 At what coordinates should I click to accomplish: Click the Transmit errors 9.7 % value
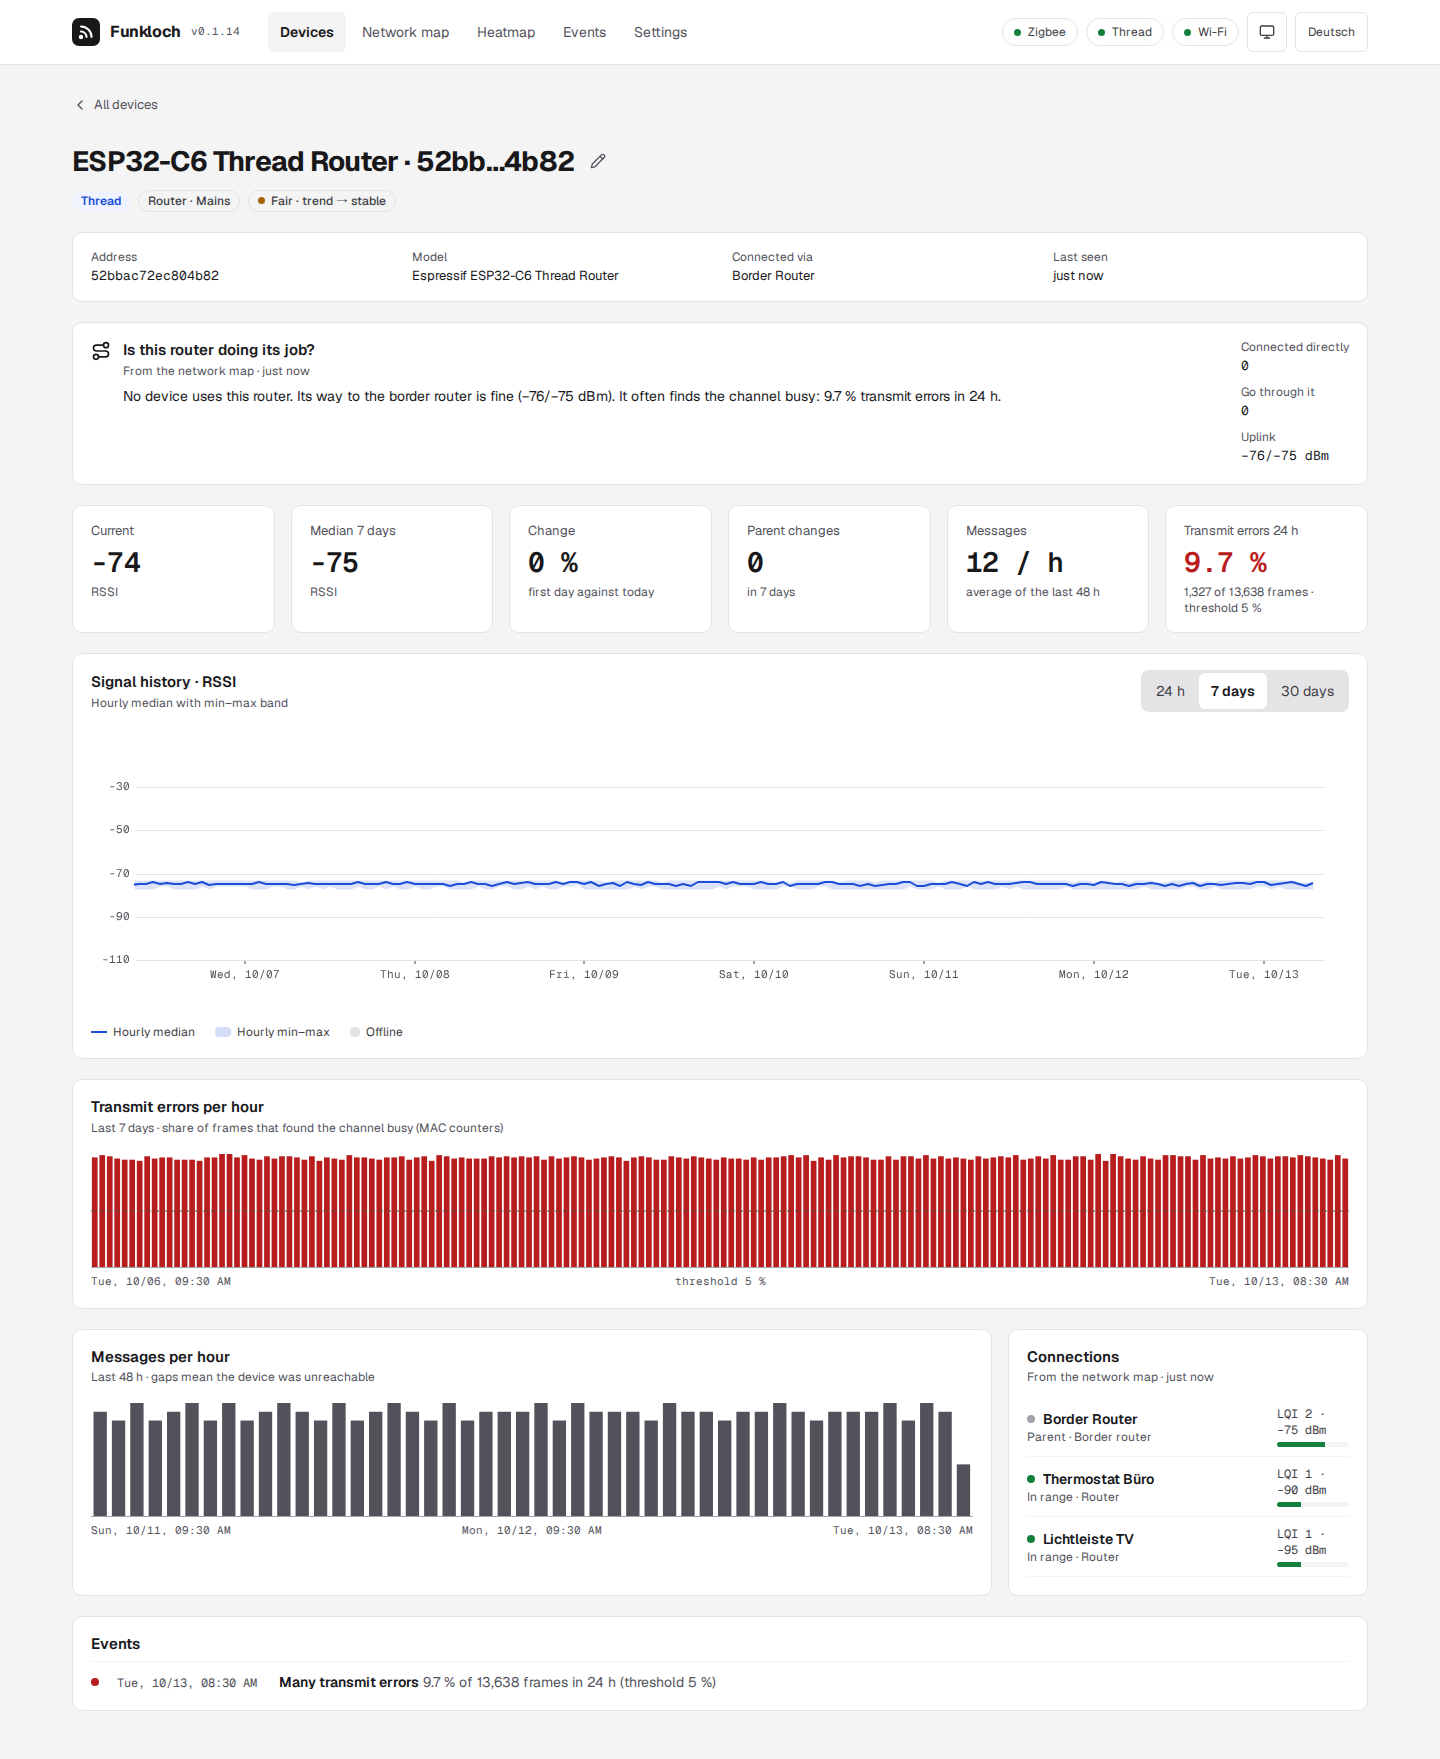click(x=1225, y=563)
